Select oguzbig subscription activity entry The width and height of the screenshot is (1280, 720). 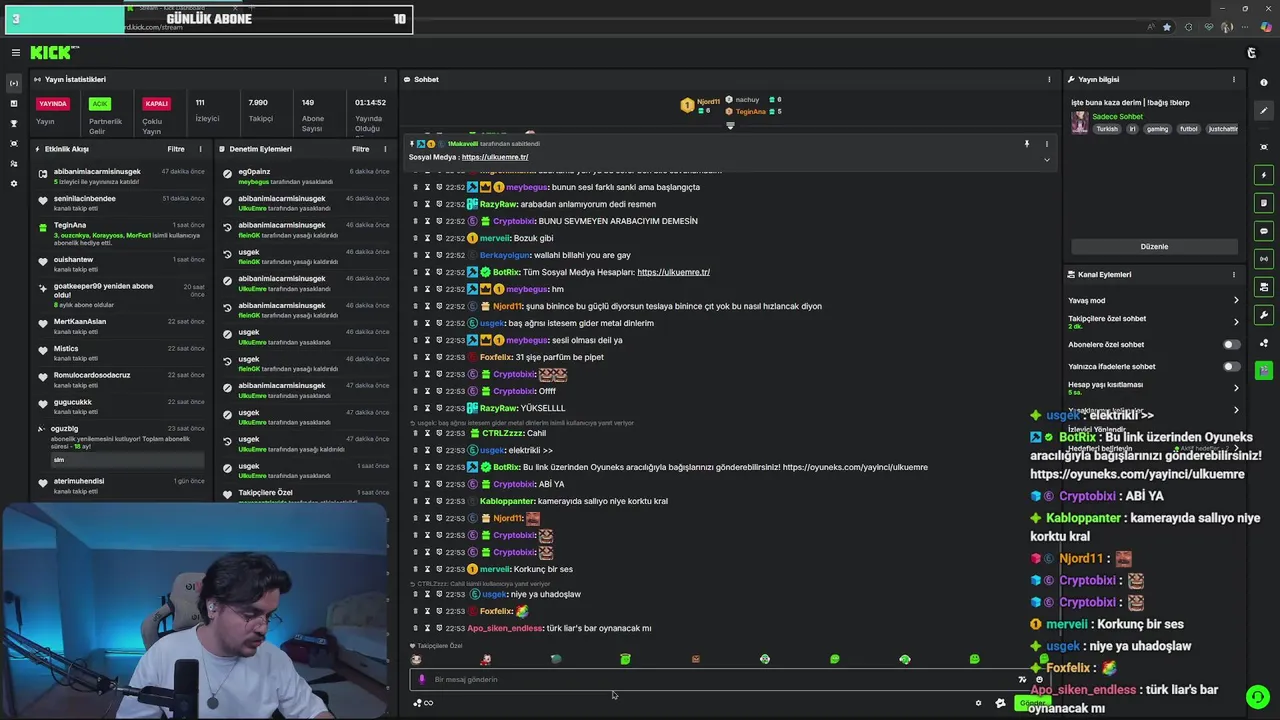click(121, 445)
